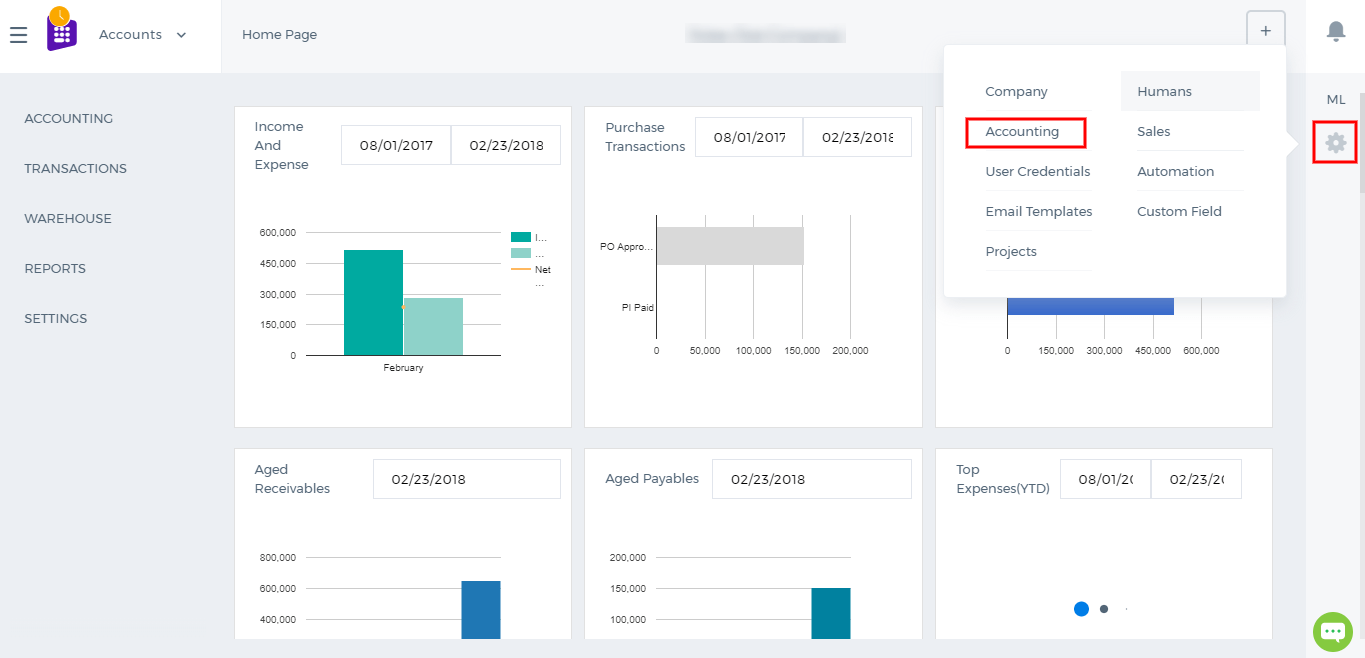The width and height of the screenshot is (1365, 658).
Task: Edit Income And Expense end date 02/23/2018
Action: [506, 145]
